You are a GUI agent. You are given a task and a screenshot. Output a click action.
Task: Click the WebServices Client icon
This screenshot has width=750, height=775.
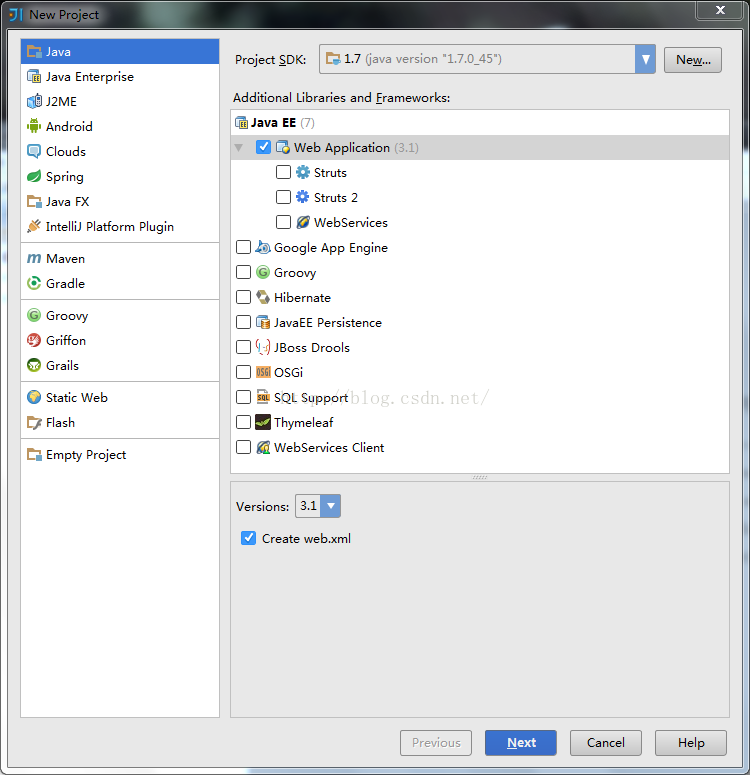coord(263,447)
